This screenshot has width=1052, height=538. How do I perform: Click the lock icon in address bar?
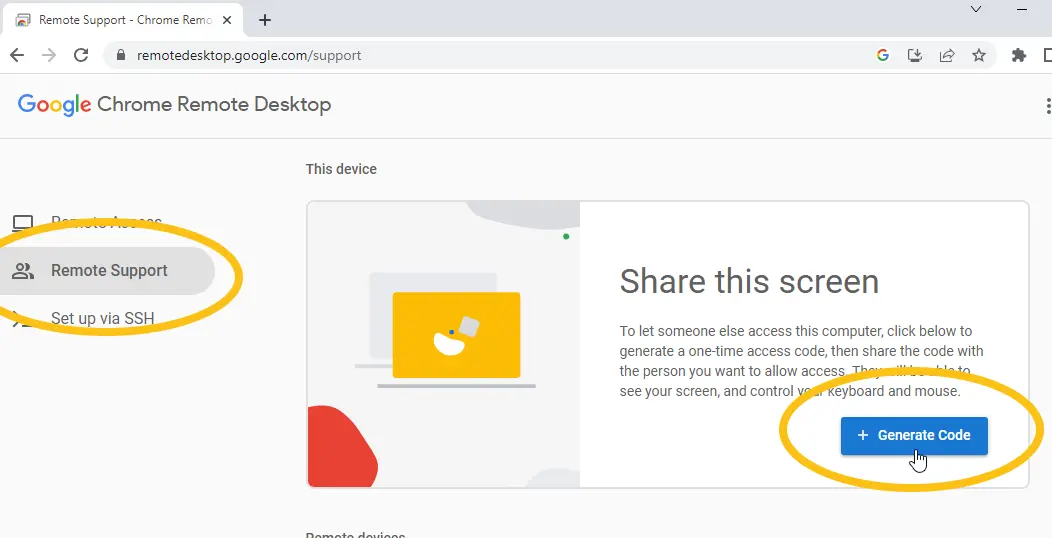click(121, 56)
